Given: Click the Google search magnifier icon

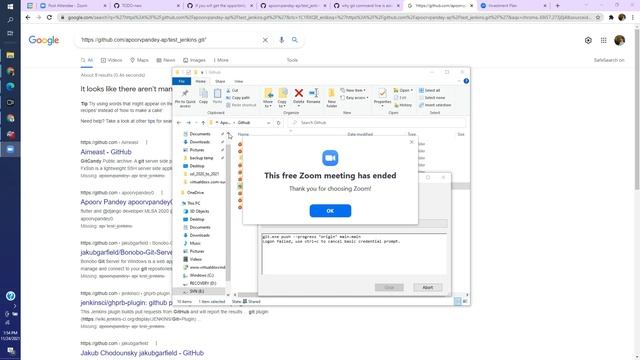Looking at the screenshot, I should tap(295, 40).
